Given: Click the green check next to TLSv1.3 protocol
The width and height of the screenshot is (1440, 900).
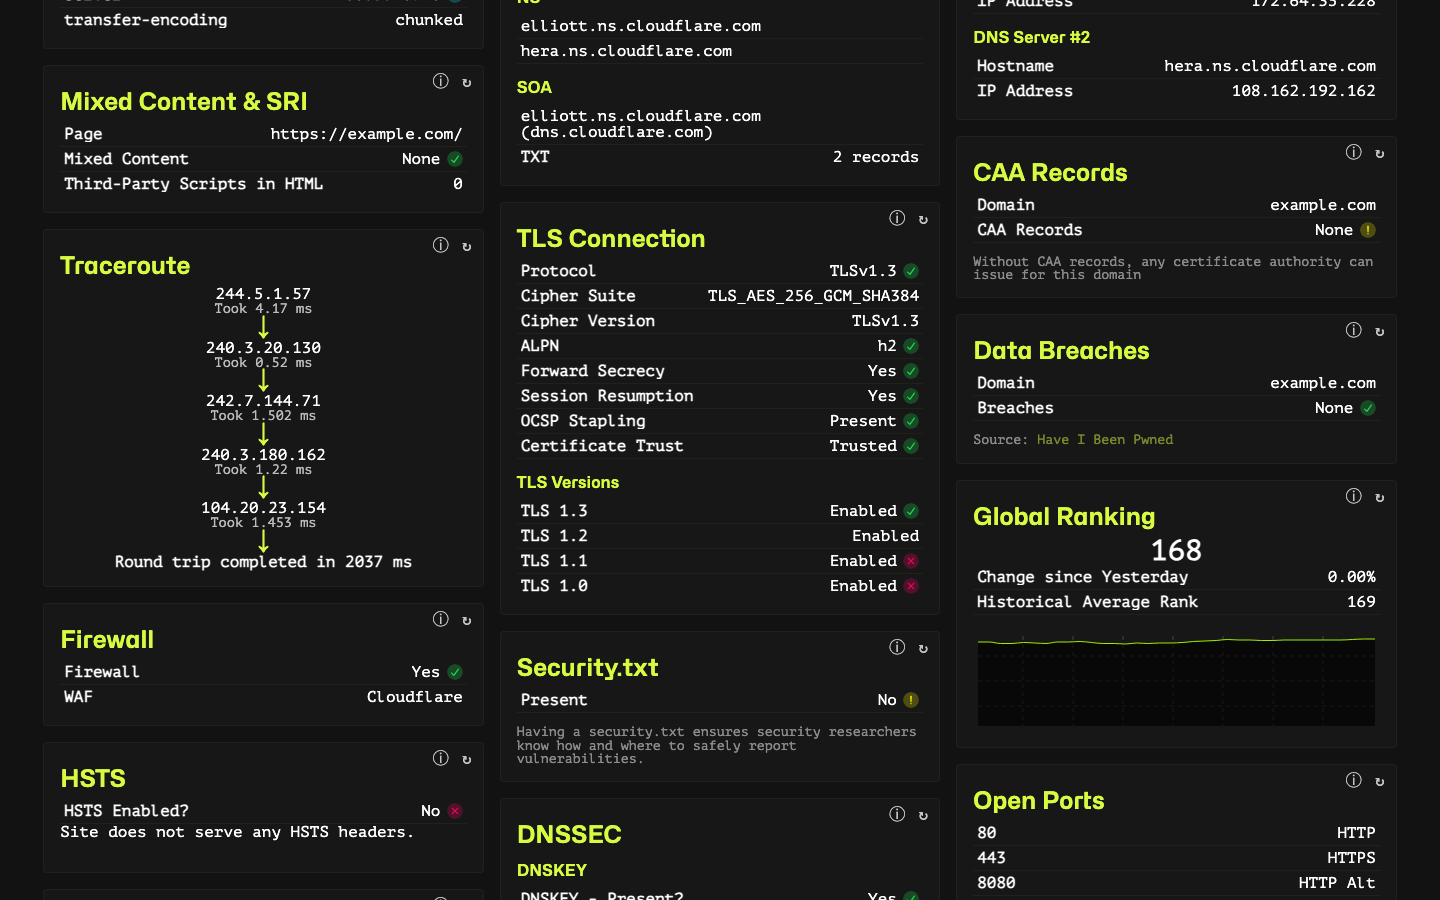Looking at the screenshot, I should click(x=911, y=271).
